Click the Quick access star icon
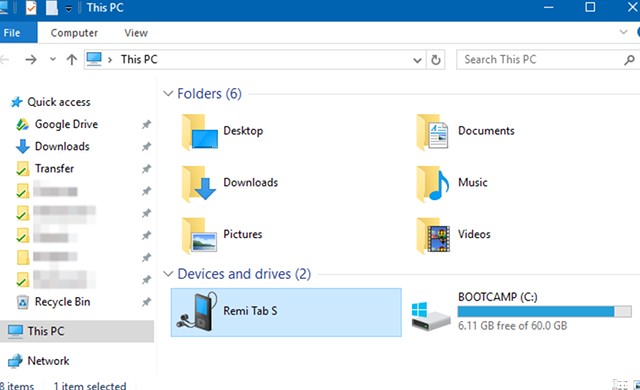This screenshot has width=640, height=390. click(16, 102)
